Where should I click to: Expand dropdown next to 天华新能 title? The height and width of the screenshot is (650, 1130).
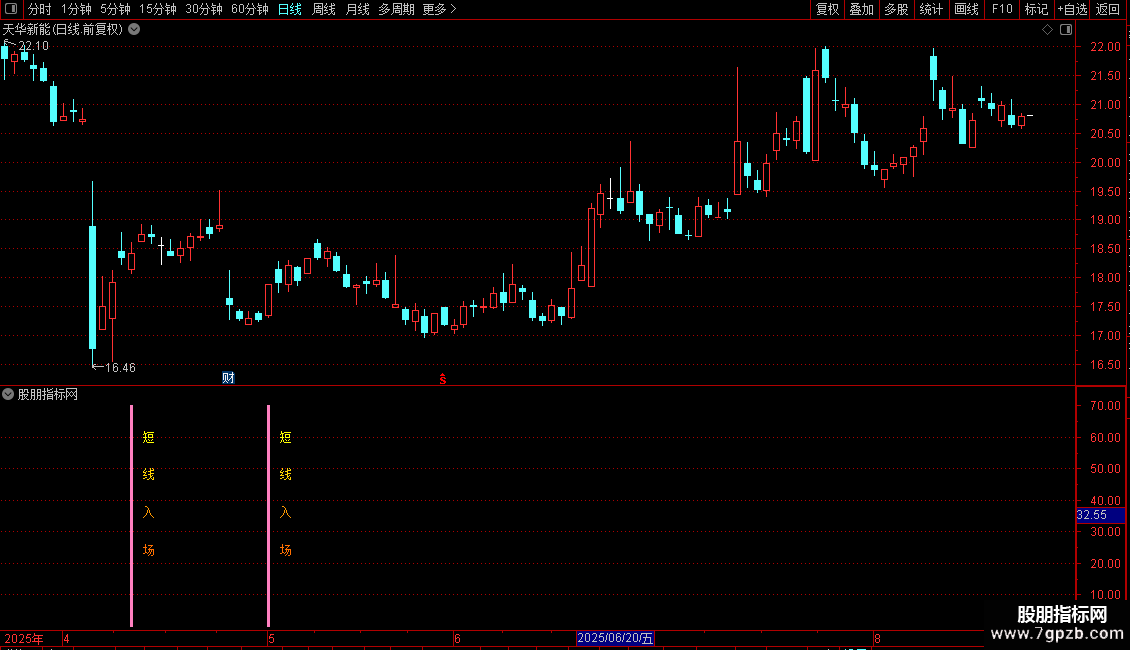[x=134, y=30]
